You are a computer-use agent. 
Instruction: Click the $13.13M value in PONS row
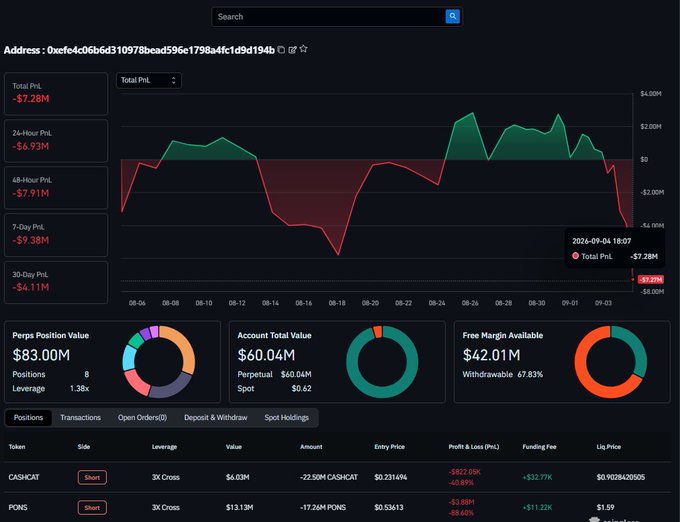(239, 507)
